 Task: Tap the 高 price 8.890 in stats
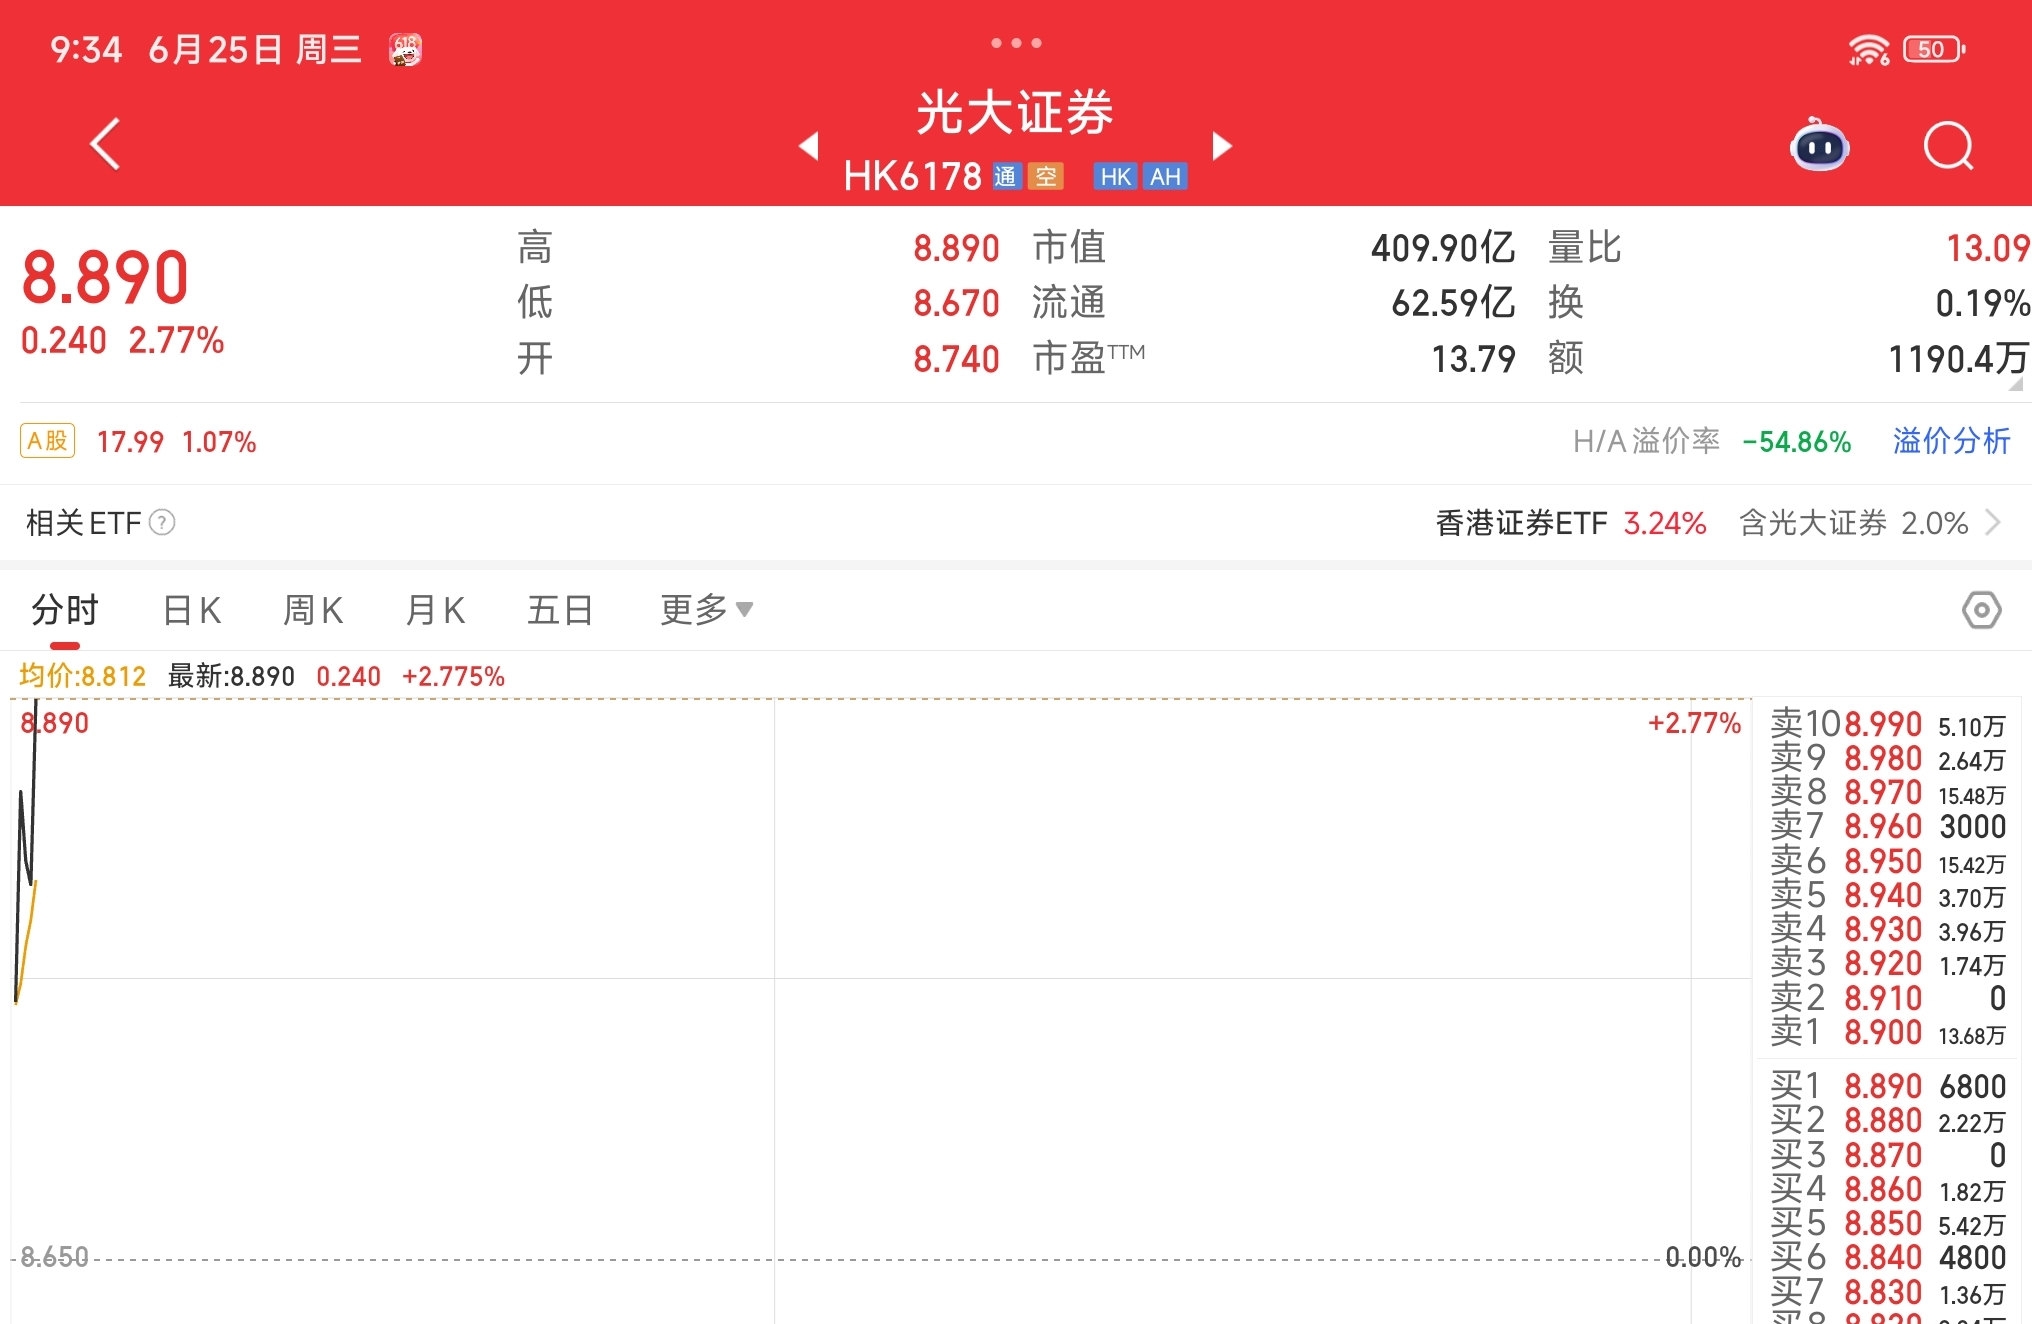[x=956, y=248]
